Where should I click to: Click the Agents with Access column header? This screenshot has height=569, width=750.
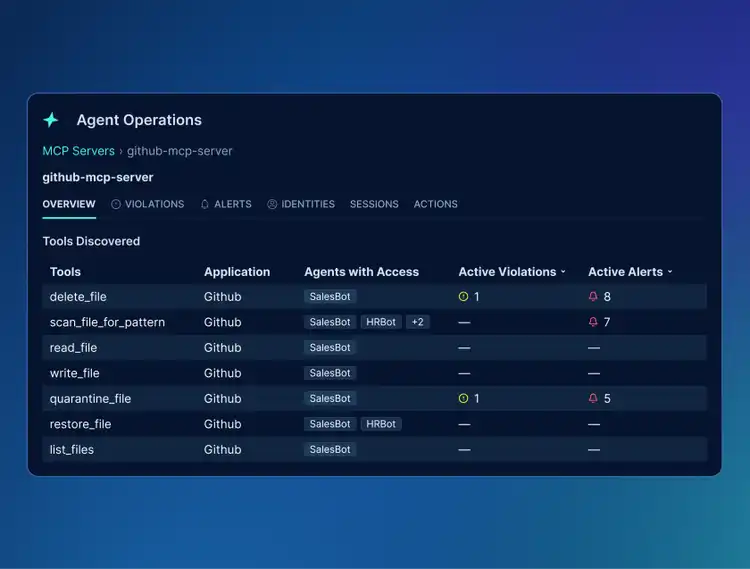[362, 272]
